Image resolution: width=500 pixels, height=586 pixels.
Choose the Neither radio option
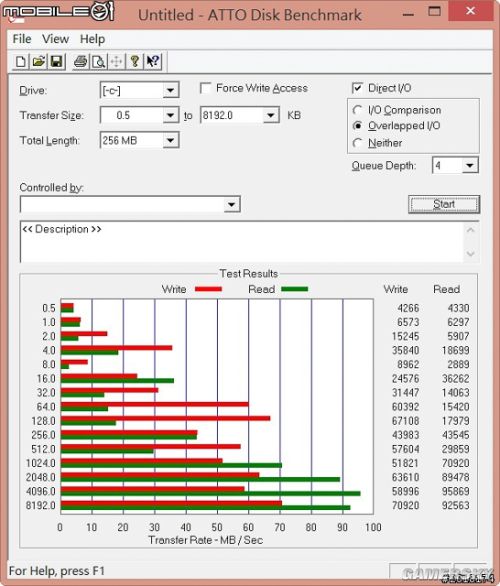tap(358, 143)
